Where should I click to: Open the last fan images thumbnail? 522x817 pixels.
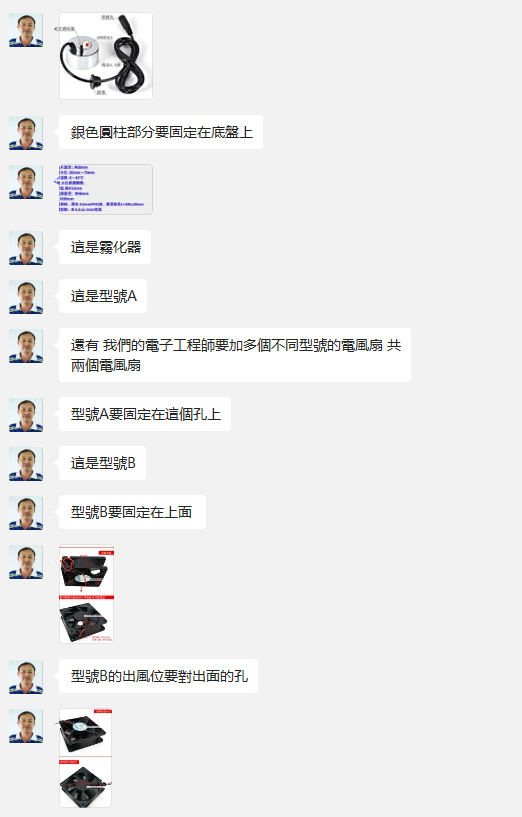click(x=85, y=758)
